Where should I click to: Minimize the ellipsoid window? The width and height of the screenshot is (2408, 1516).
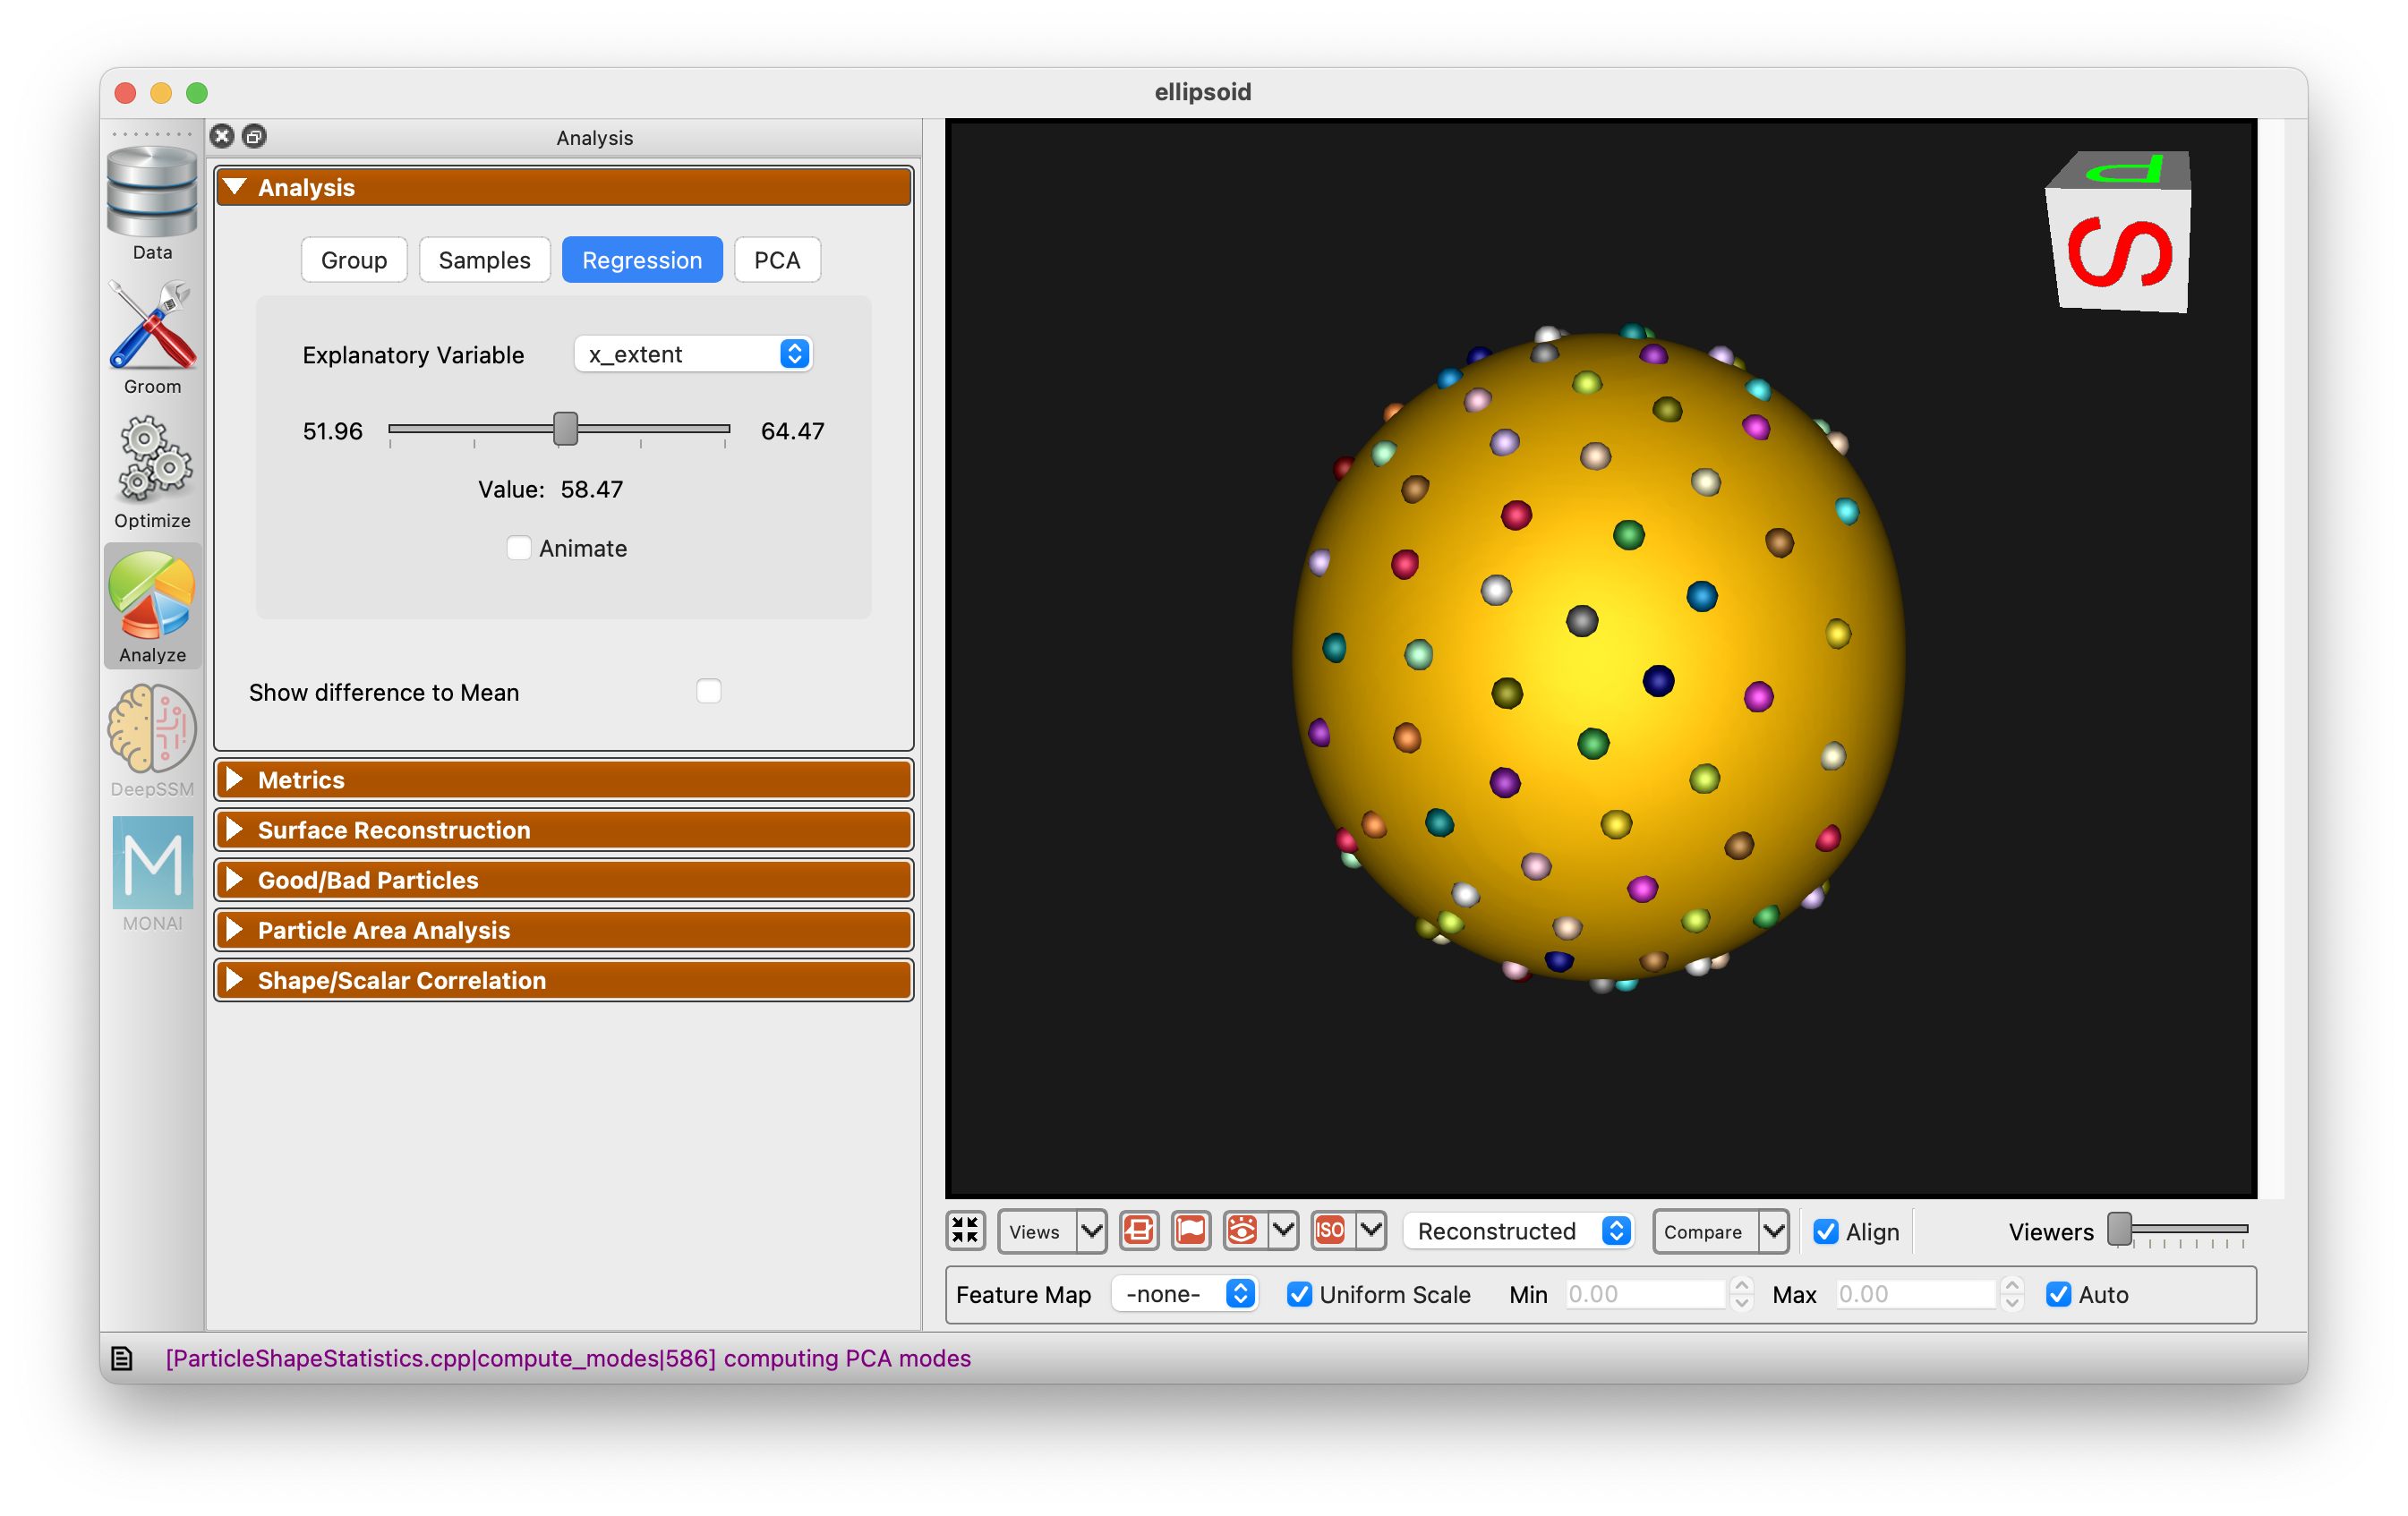click(x=161, y=92)
